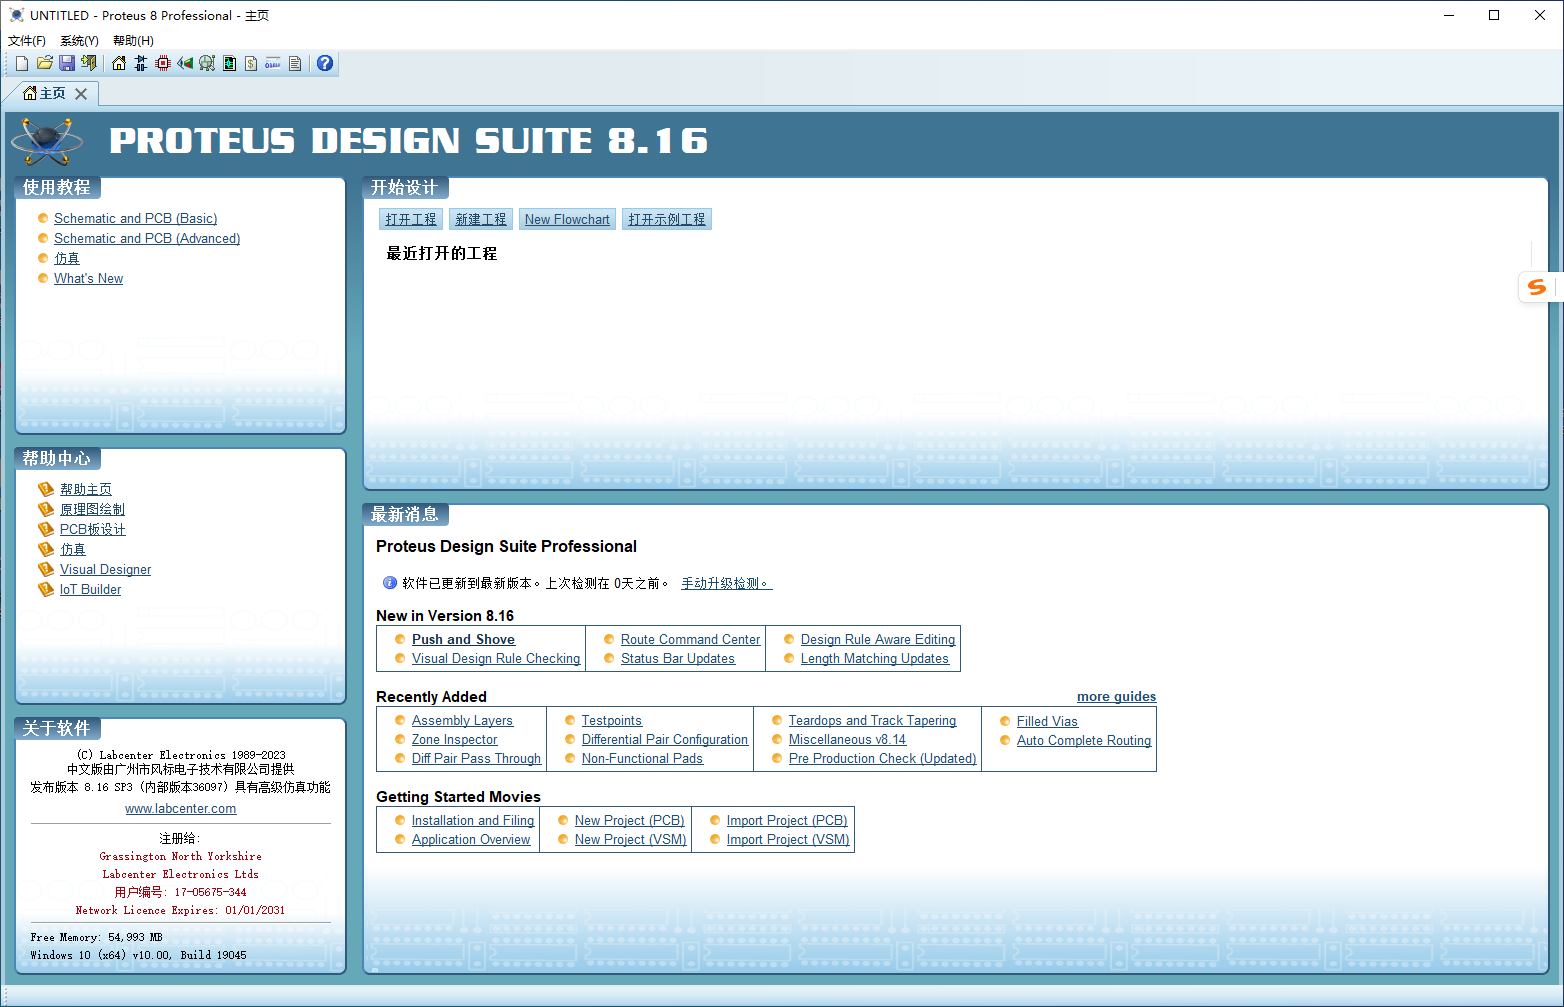This screenshot has width=1564, height=1007.
Task: Open Visual Design Rule Checking link
Action: [x=496, y=659]
